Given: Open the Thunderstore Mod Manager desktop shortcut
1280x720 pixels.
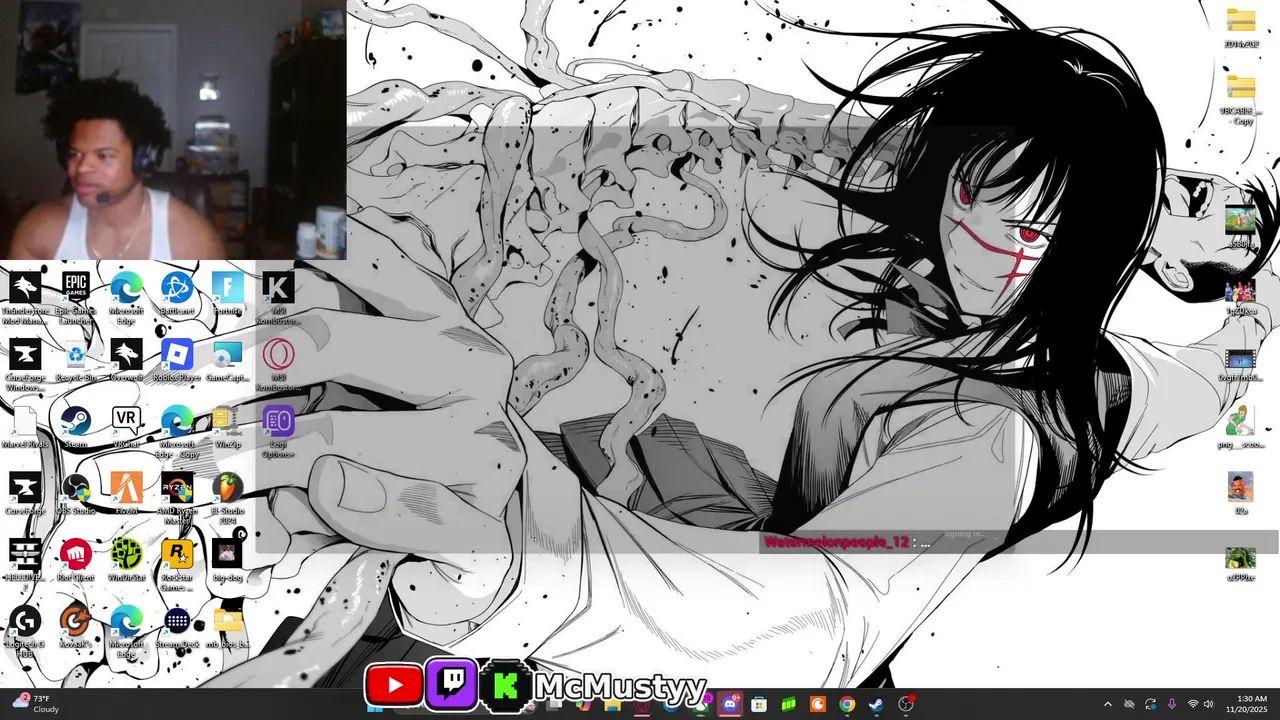Looking at the screenshot, I should (25, 298).
